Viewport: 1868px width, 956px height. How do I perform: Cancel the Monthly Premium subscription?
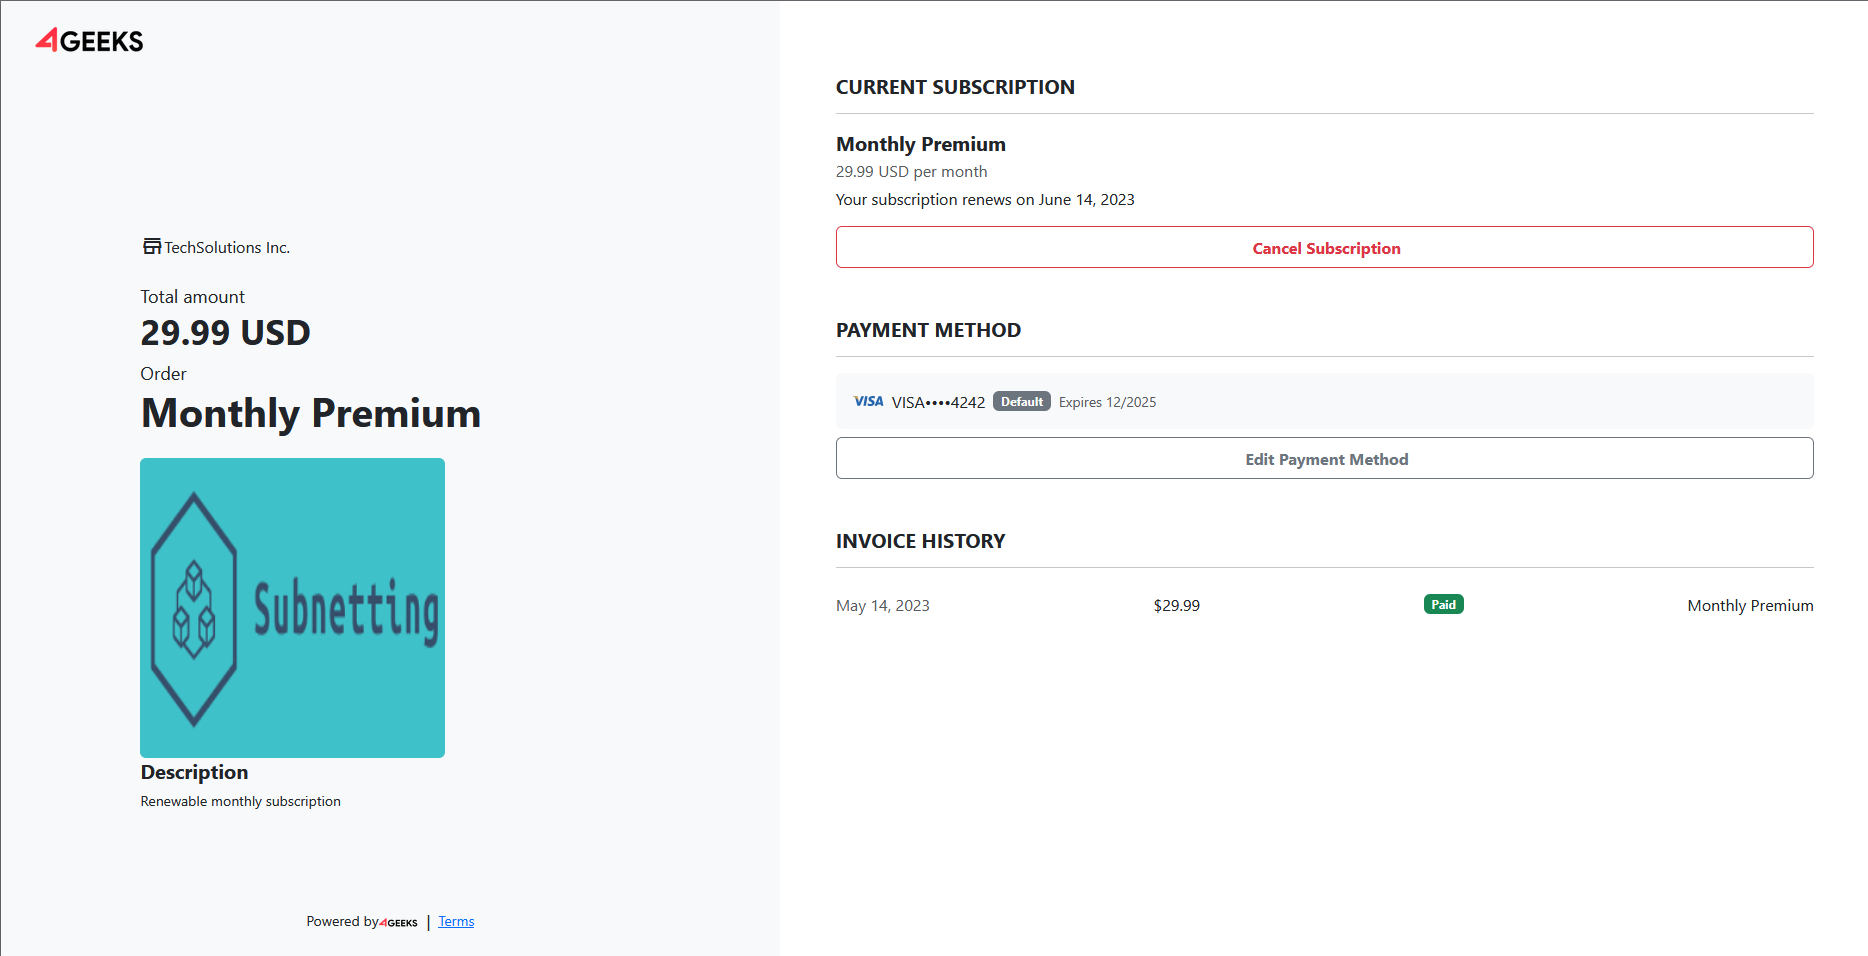click(x=1324, y=247)
